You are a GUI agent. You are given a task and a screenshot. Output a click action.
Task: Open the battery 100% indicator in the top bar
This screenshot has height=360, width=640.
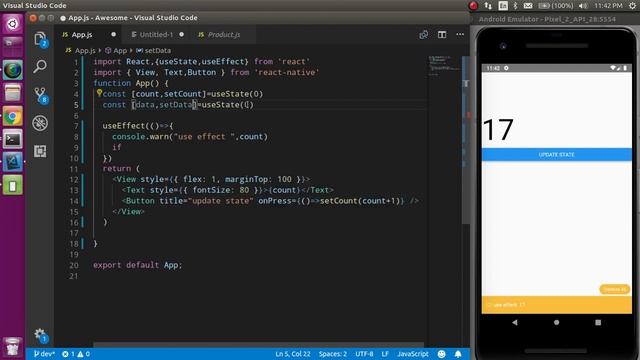point(556,6)
